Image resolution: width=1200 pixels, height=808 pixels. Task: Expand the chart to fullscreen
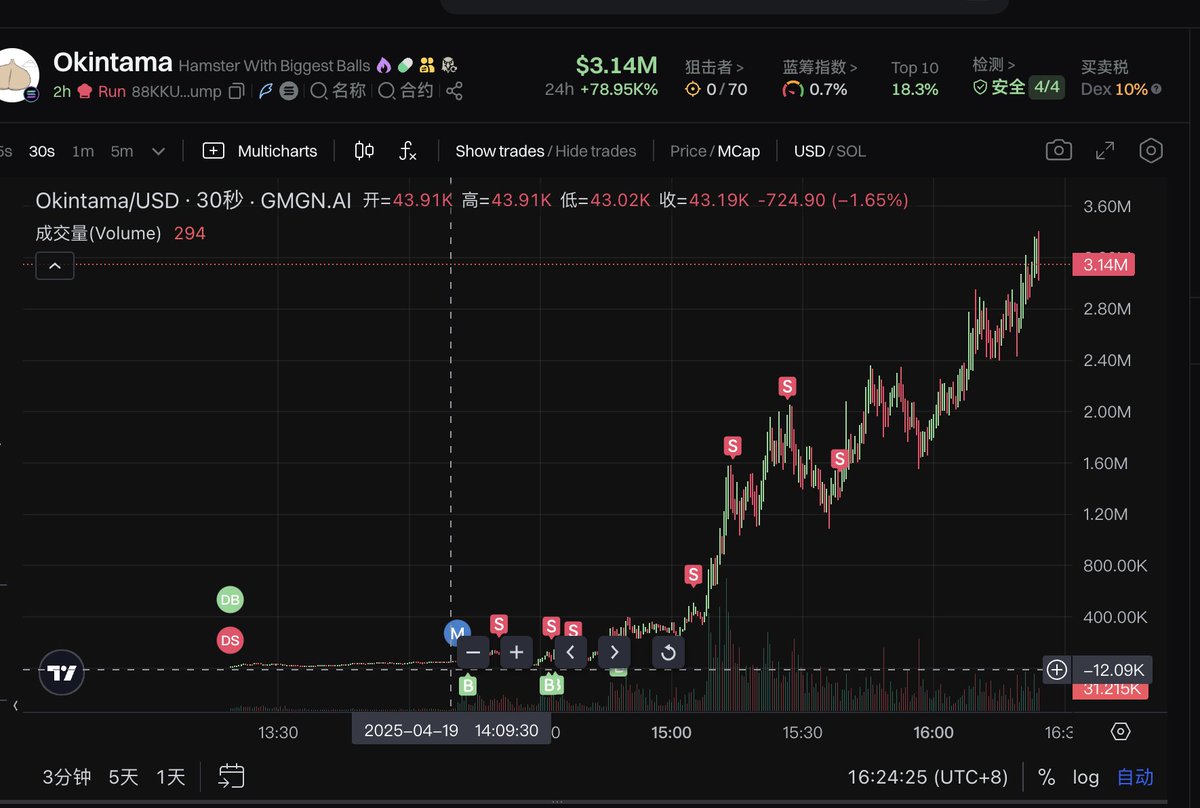pyautogui.click(x=1105, y=151)
